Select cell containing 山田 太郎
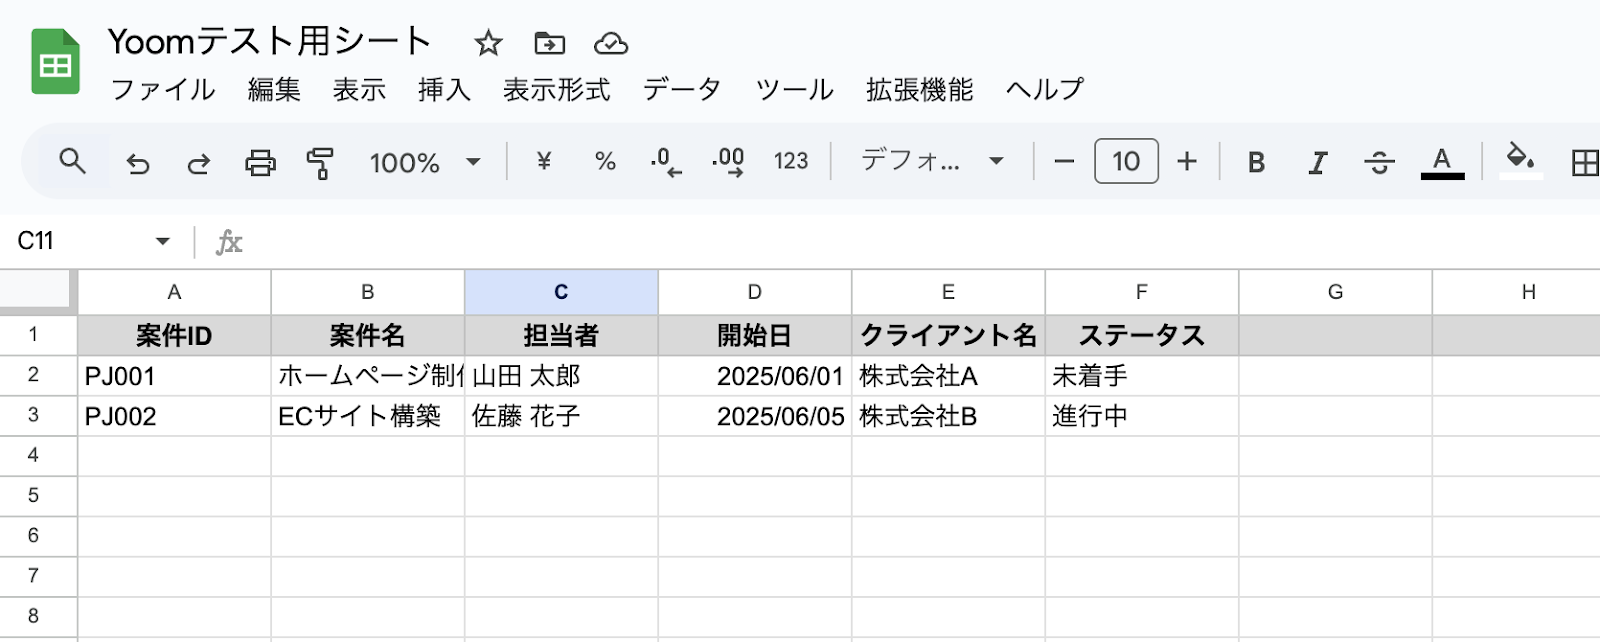Image resolution: width=1600 pixels, height=642 pixels. [x=561, y=376]
